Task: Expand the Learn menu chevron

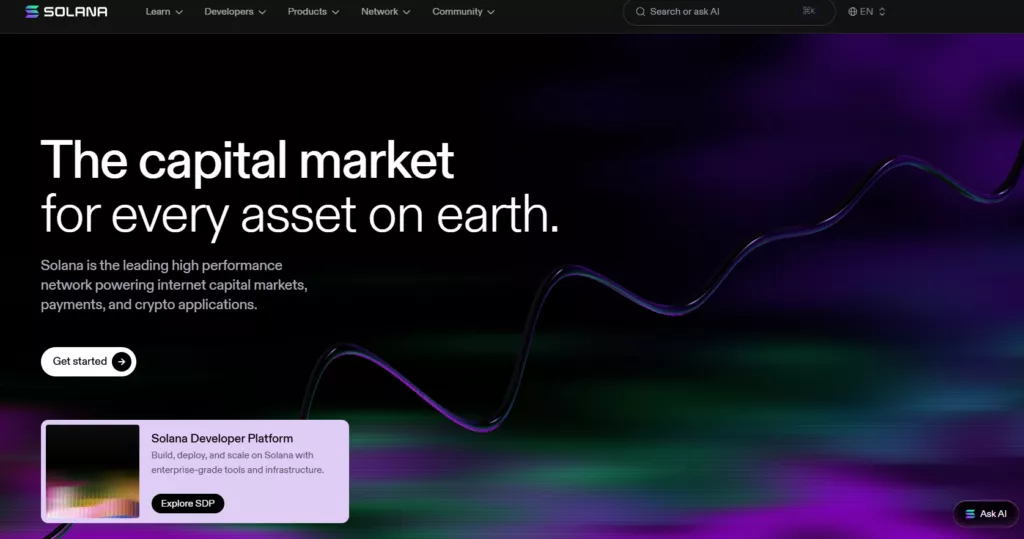Action: coord(179,12)
